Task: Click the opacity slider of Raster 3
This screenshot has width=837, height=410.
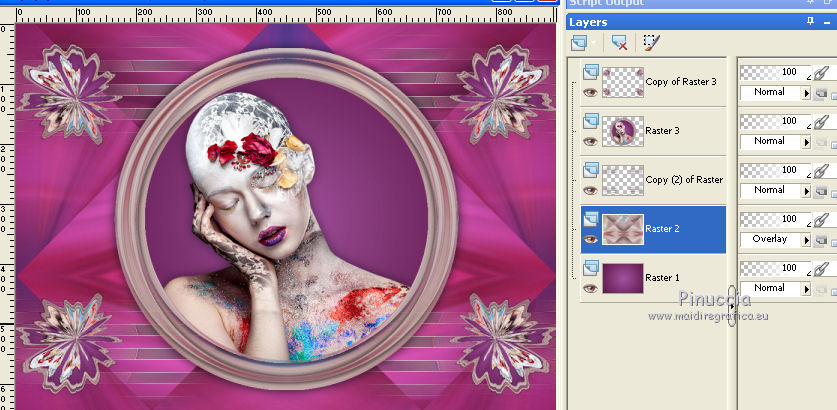Action: pyautogui.click(x=776, y=122)
